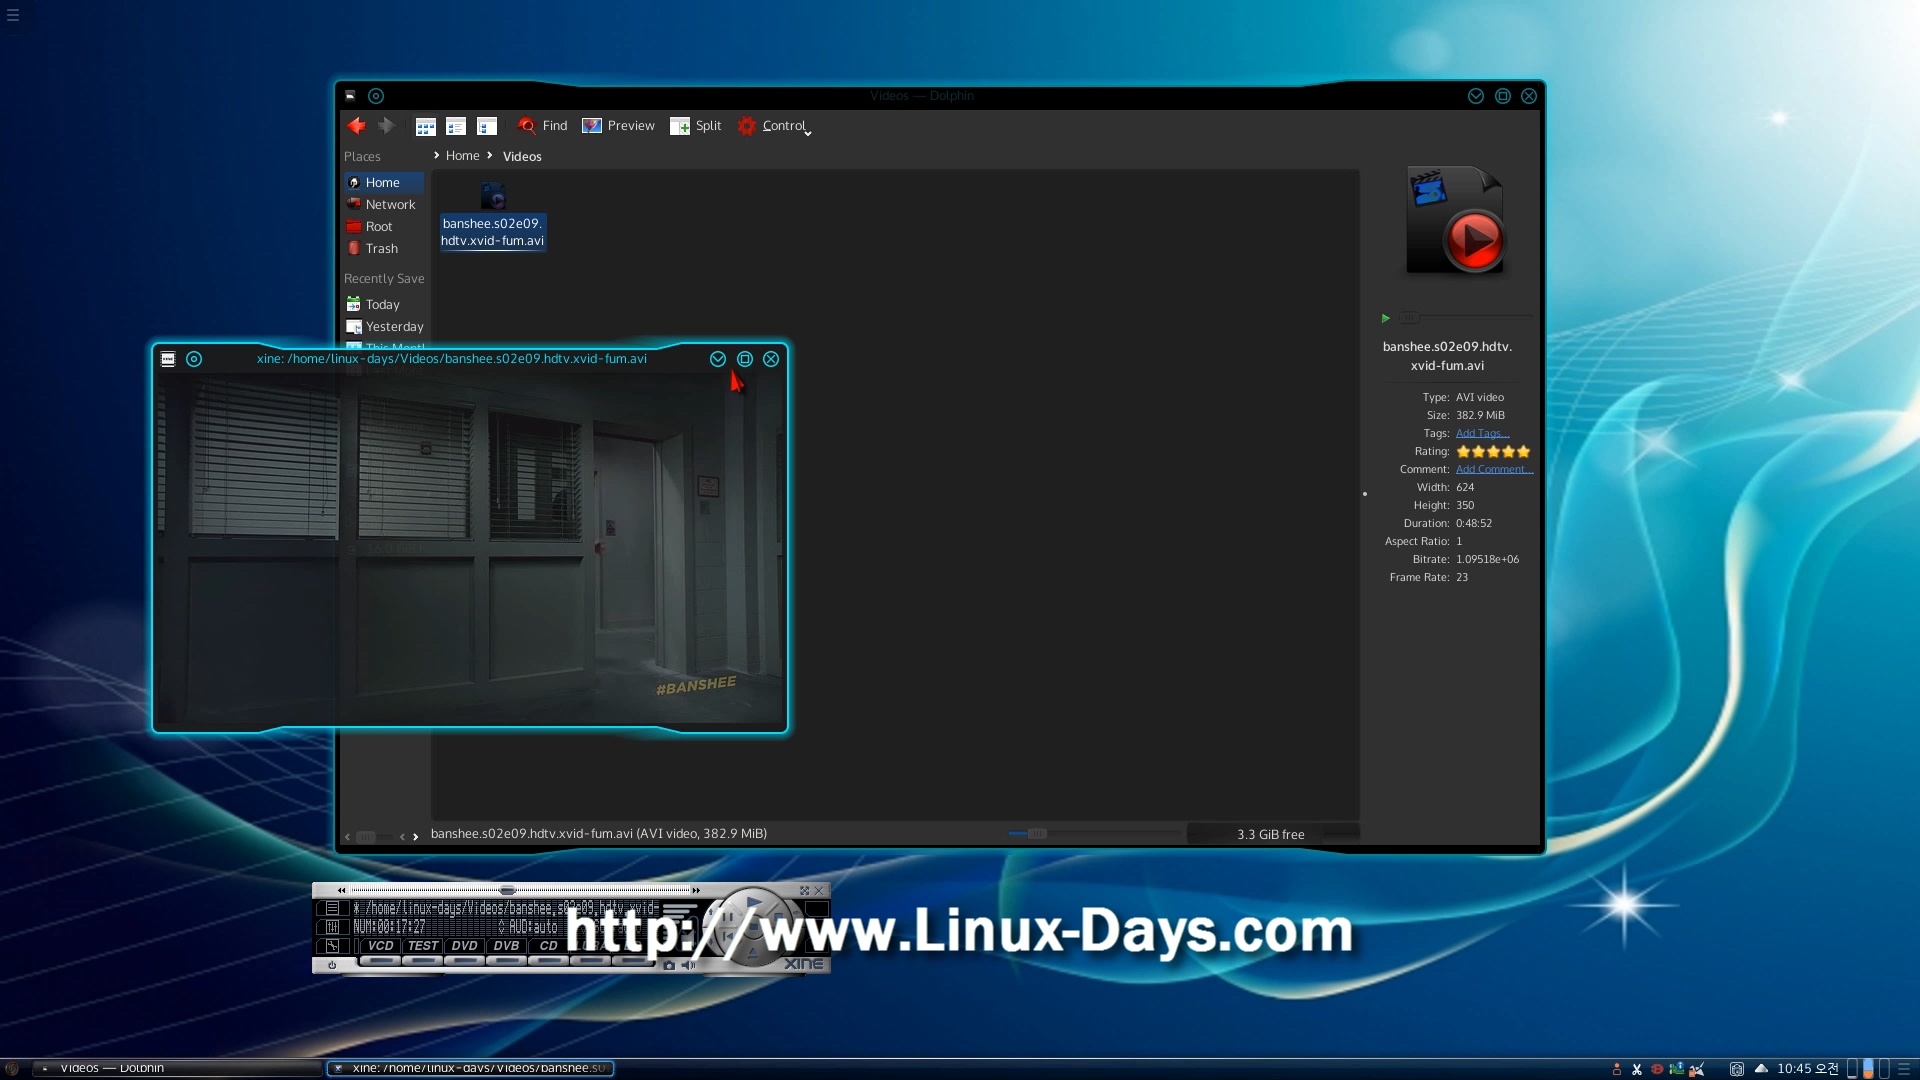Select Network in the Places panel

(x=384, y=205)
